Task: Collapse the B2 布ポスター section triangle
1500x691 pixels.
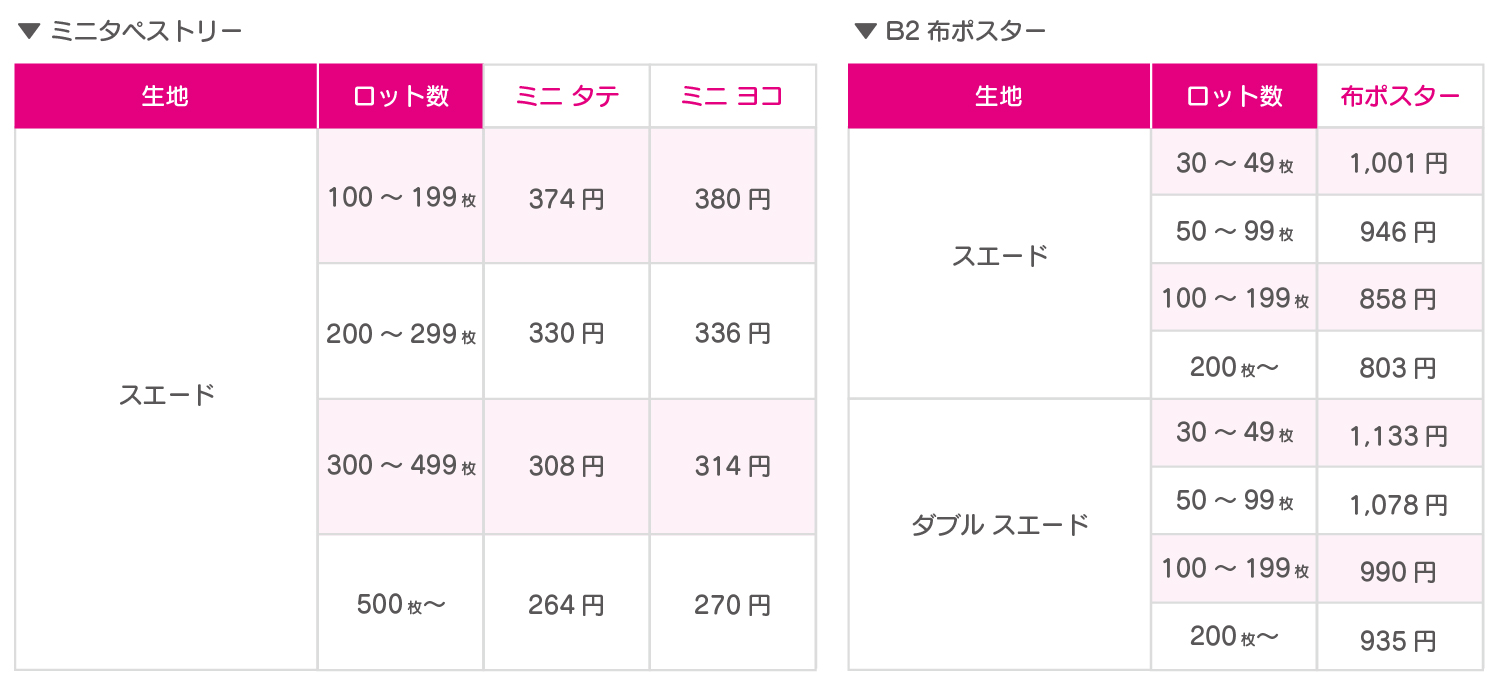Action: pos(865,31)
